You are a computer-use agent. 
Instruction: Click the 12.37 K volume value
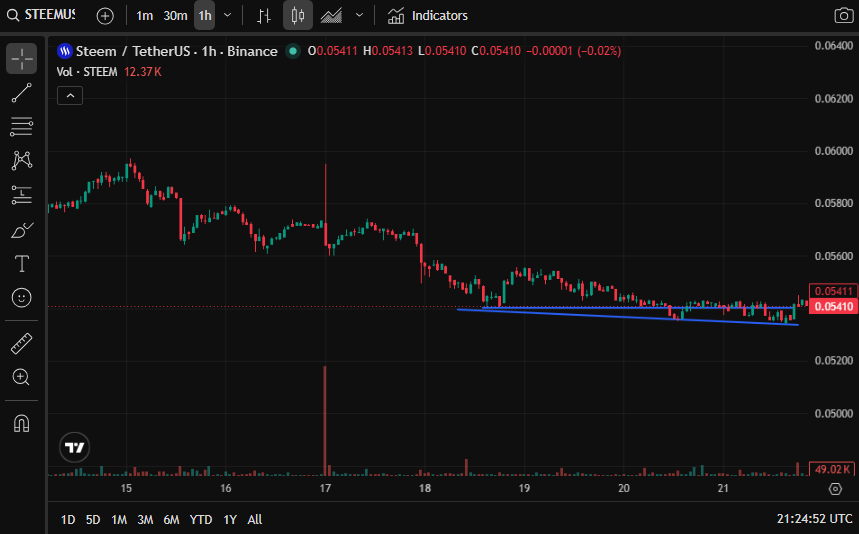(142, 72)
